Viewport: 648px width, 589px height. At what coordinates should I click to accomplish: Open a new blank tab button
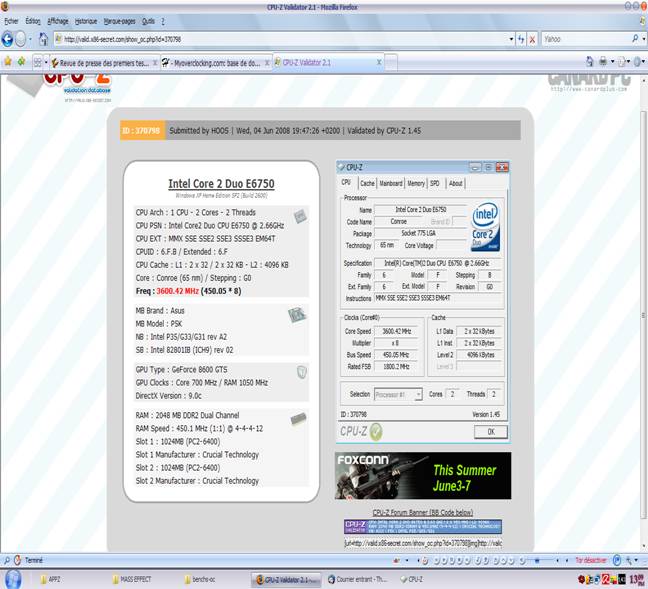click(x=391, y=63)
